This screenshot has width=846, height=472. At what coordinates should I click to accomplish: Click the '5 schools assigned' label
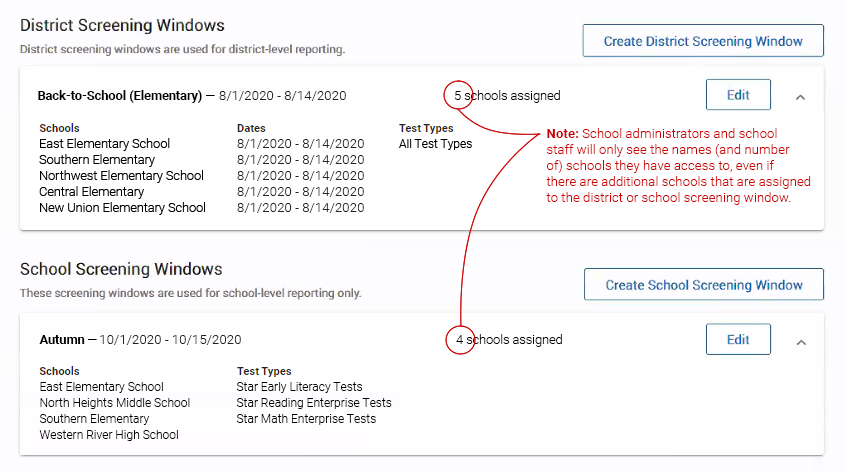(507, 95)
